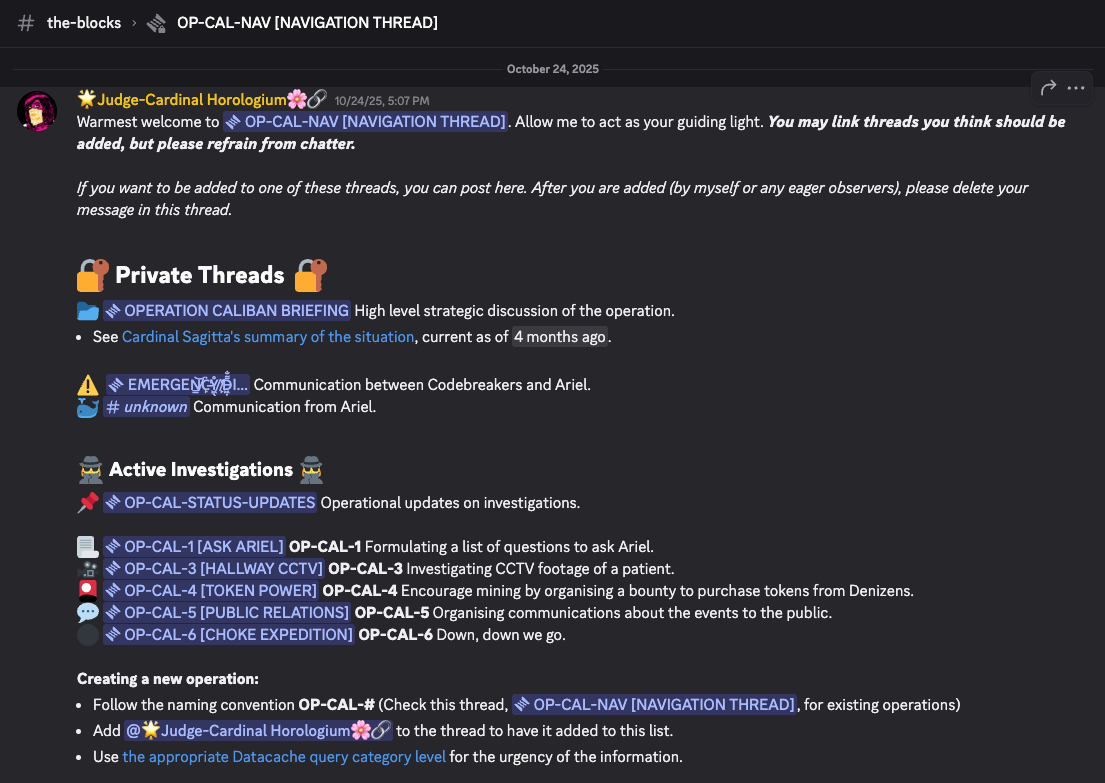Select the OP-CAL-NAV [NAVIGATION THREAD] header title
This screenshot has height=783, width=1105.
[x=307, y=22]
